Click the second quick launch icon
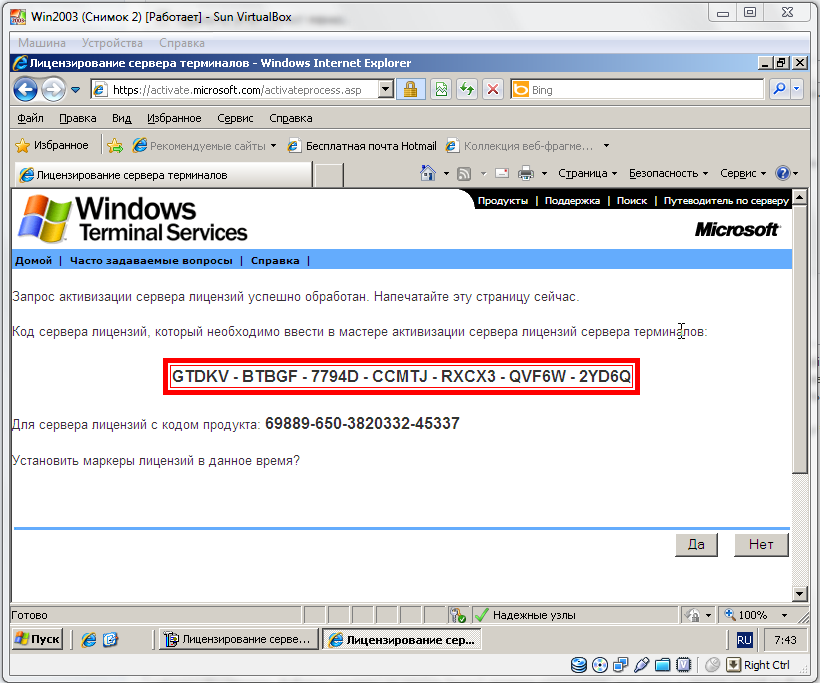The height and width of the screenshot is (683, 820). click(110, 639)
